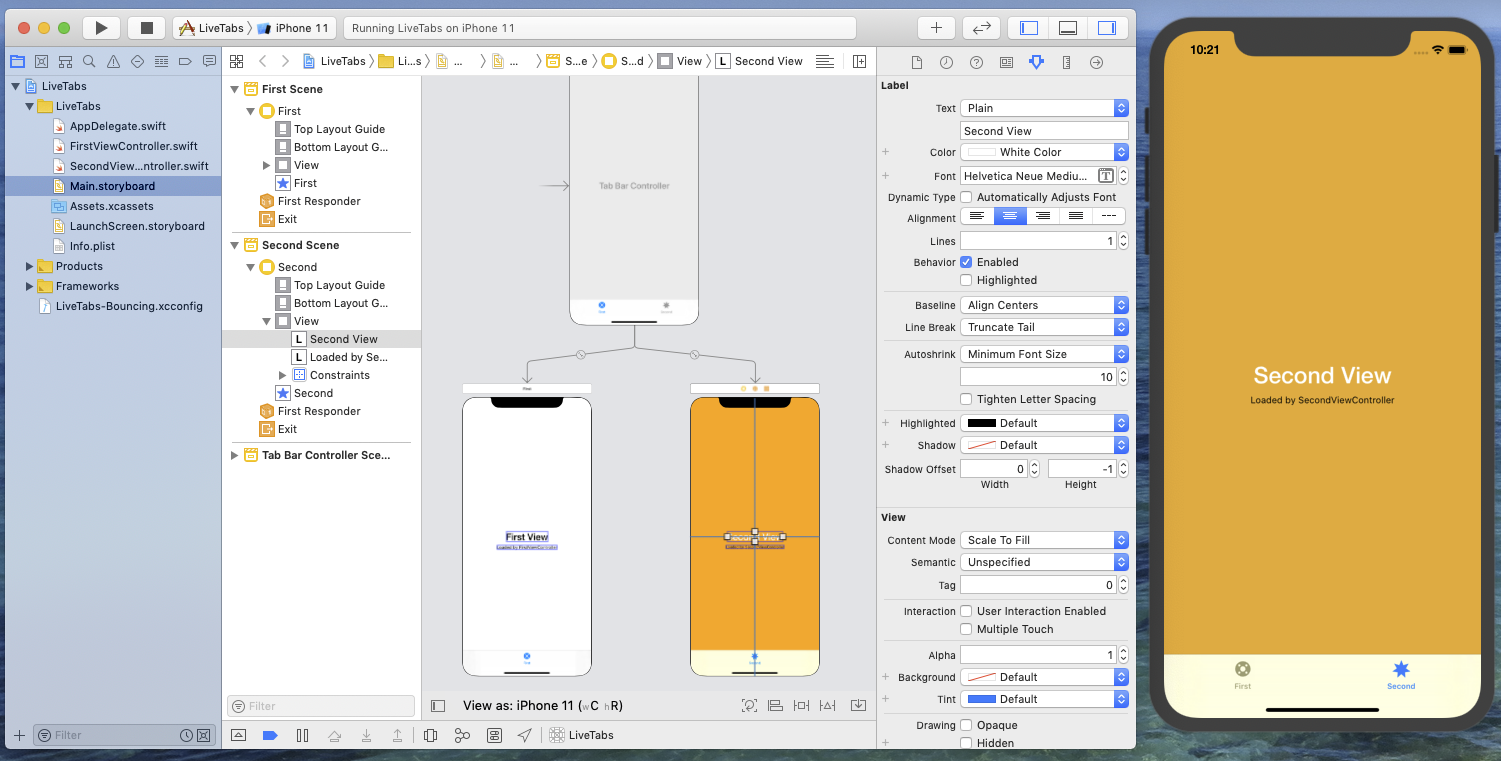The height and width of the screenshot is (761, 1501).
Task: Tap the Second tab in simulator
Action: tap(1401, 675)
